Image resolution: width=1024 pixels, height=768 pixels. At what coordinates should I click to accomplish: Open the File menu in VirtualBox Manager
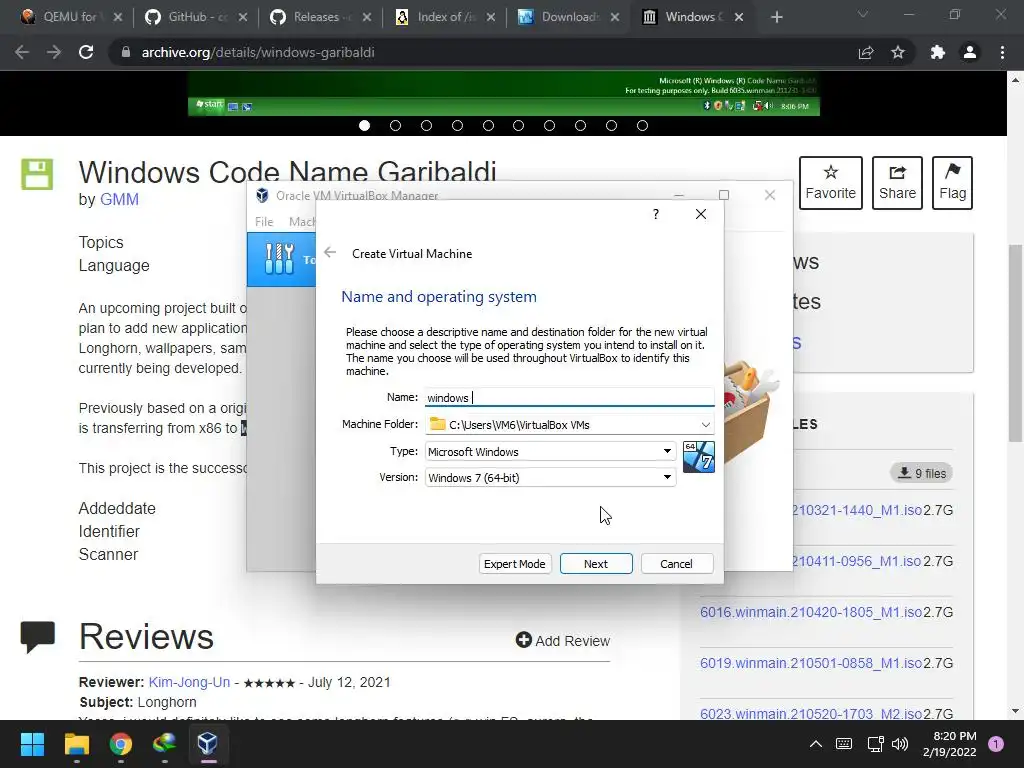coord(264,222)
